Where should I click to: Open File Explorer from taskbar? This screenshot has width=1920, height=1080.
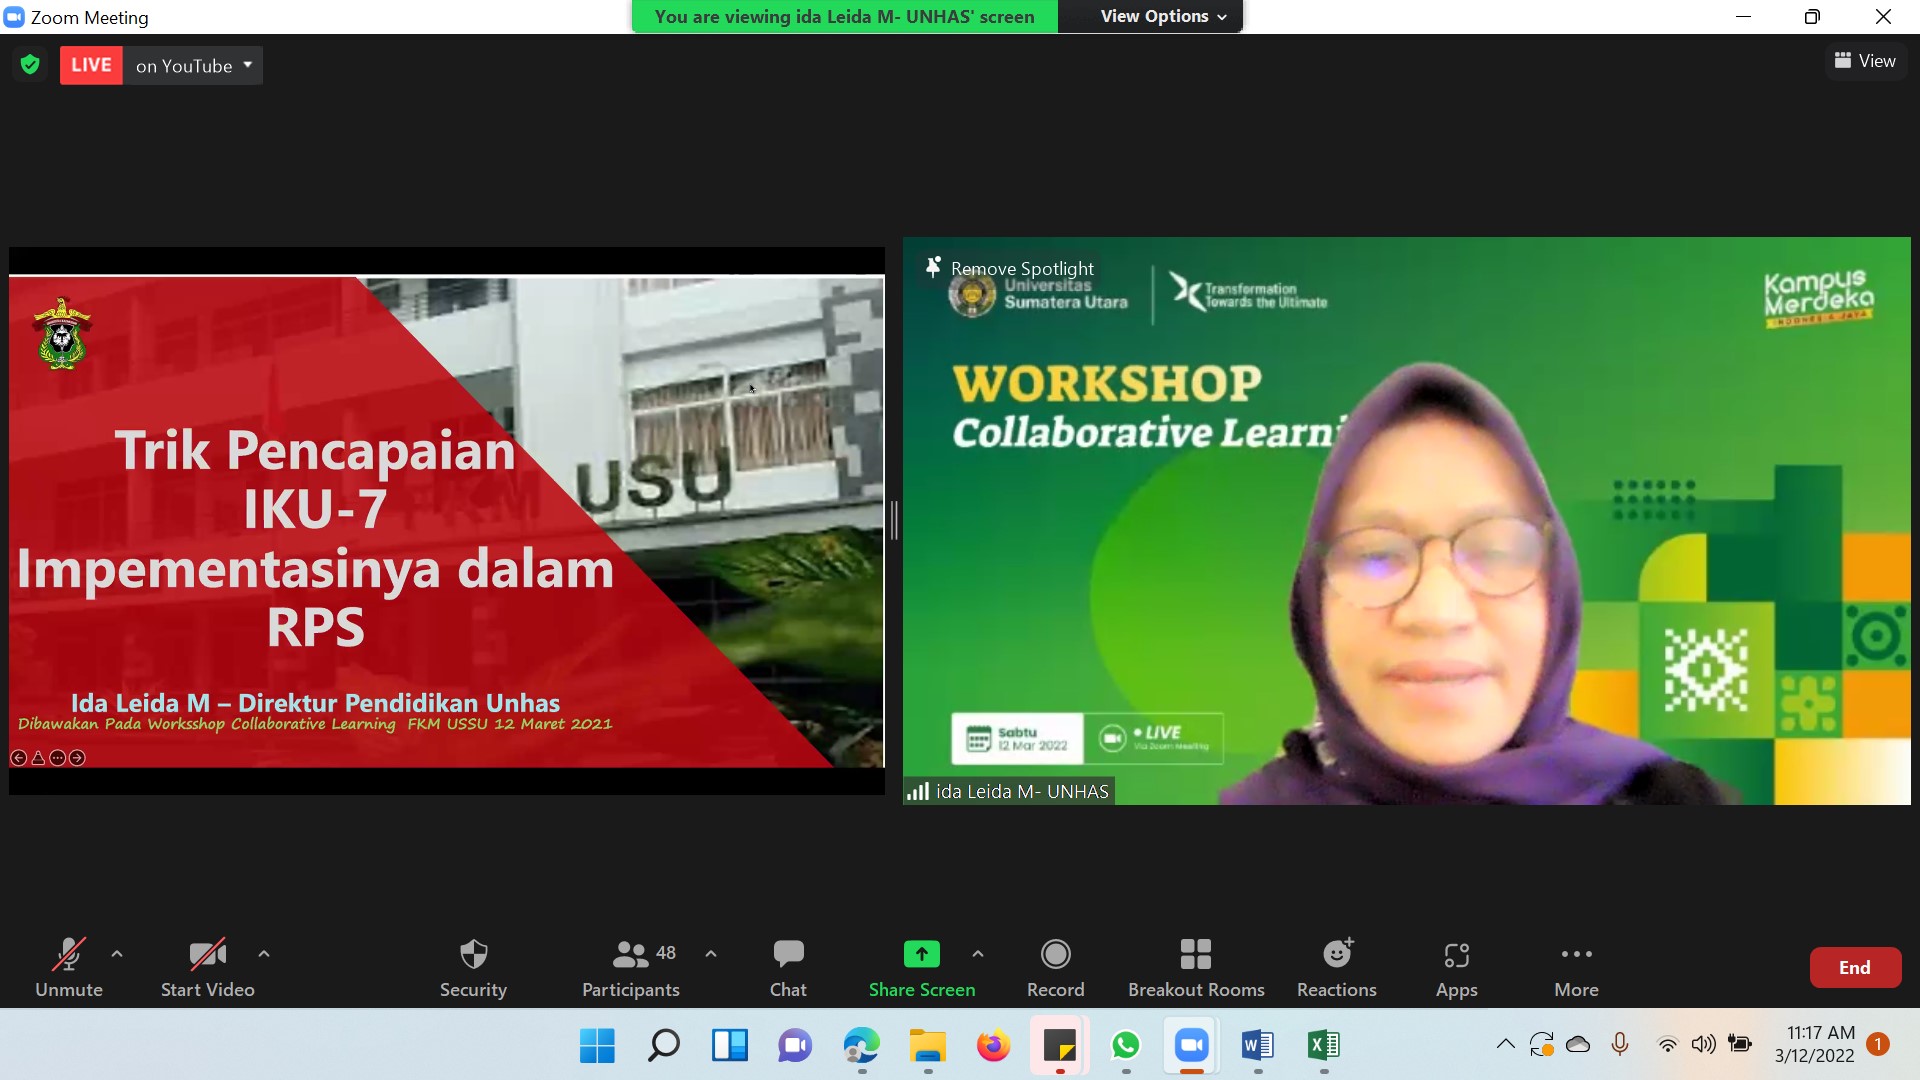tap(927, 1046)
